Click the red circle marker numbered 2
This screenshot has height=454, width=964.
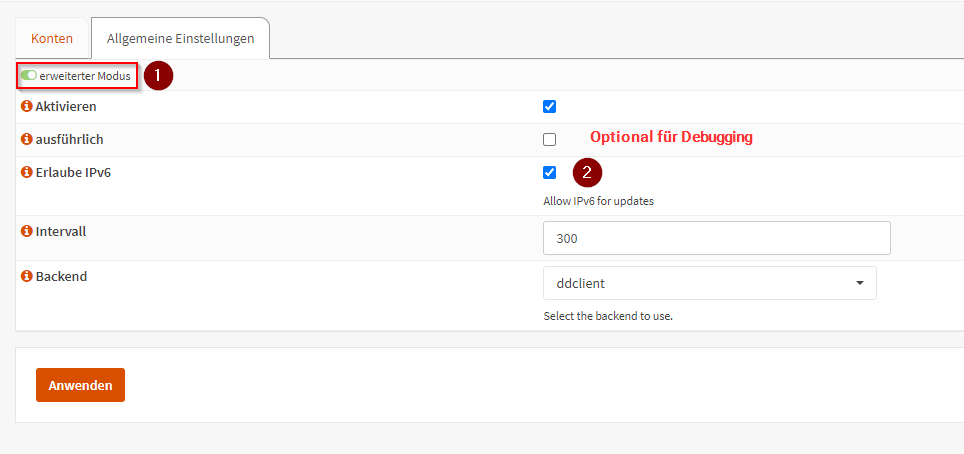587,172
